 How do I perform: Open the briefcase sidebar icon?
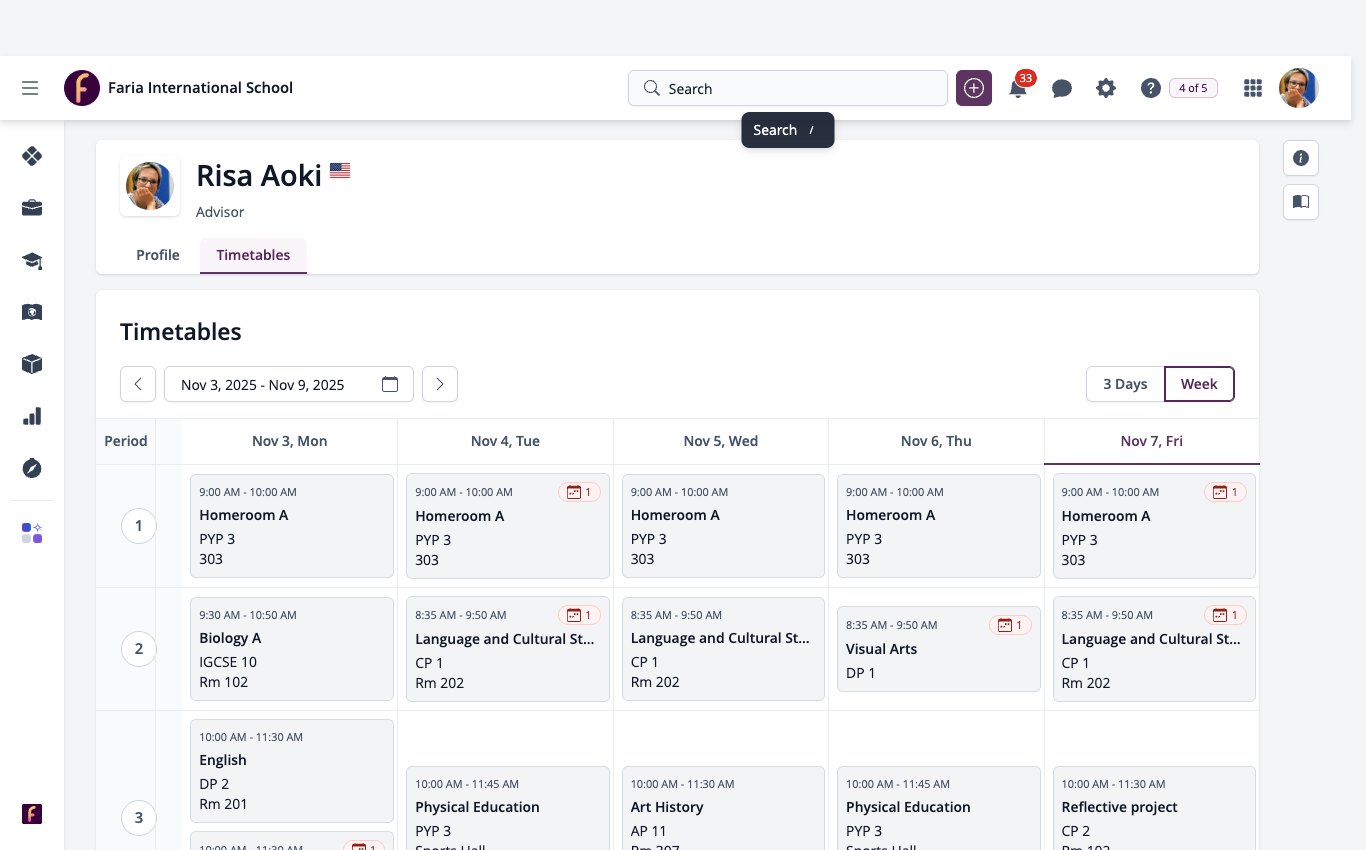pyautogui.click(x=32, y=208)
